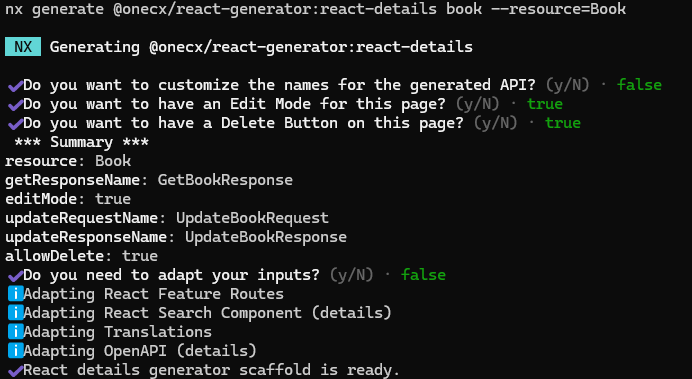Click info icon beside Adapting Translations
This screenshot has height=379, width=692.
15,332
